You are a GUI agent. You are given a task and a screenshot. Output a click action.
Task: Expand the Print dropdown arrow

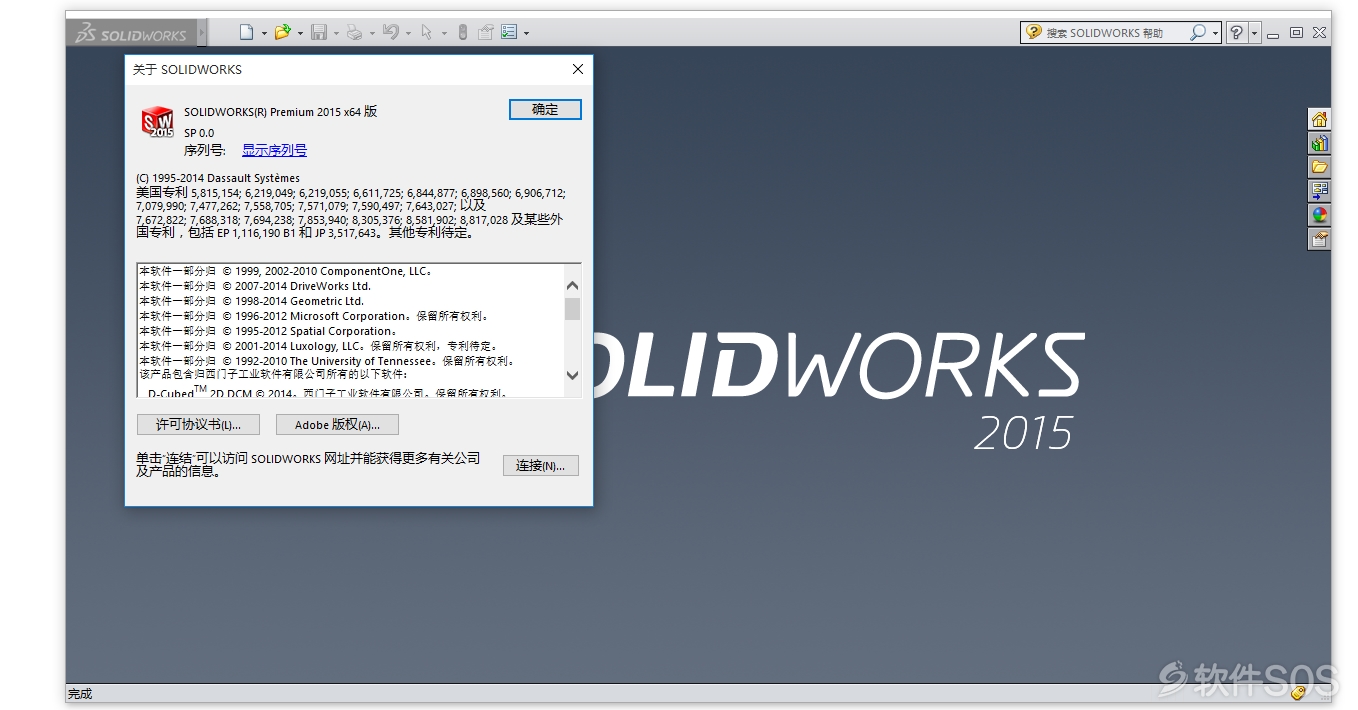tap(372, 33)
